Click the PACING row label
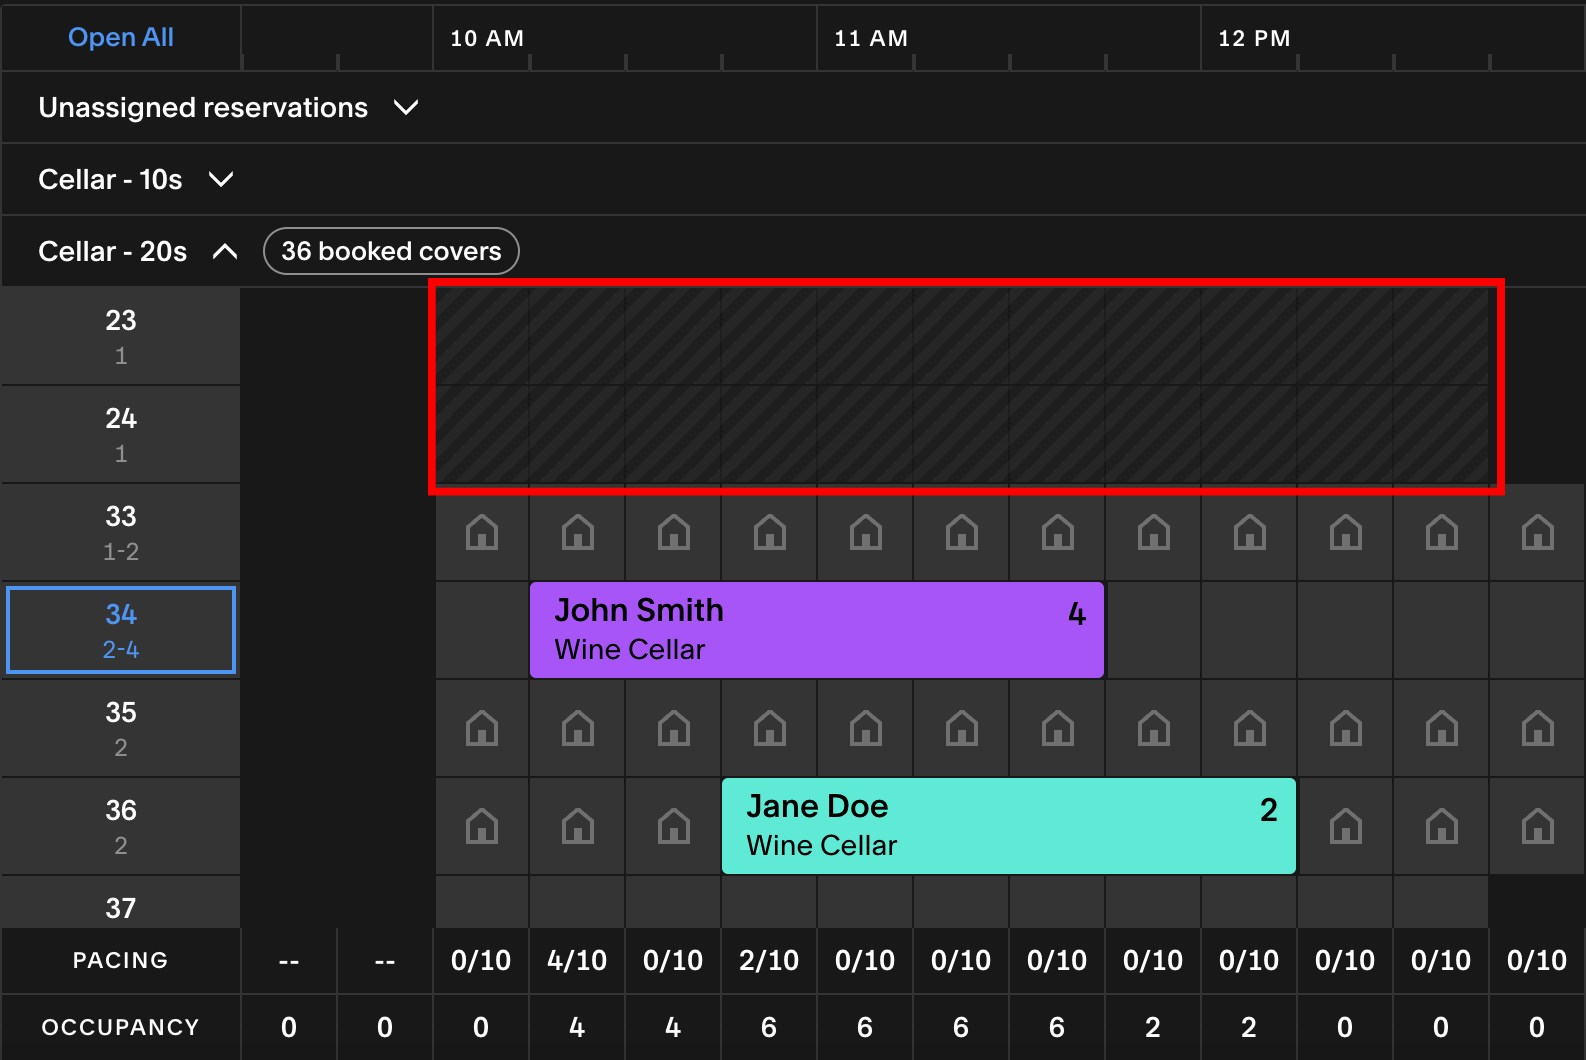 pyautogui.click(x=121, y=960)
